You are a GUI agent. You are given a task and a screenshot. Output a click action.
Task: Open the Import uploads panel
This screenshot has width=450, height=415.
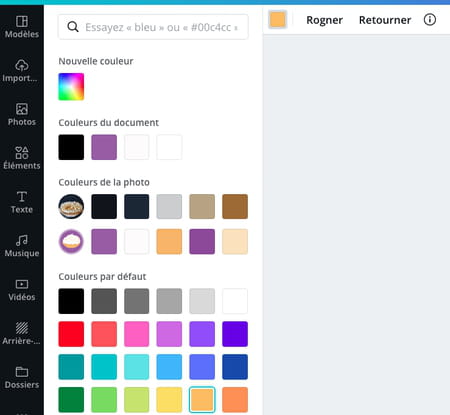click(x=22, y=71)
